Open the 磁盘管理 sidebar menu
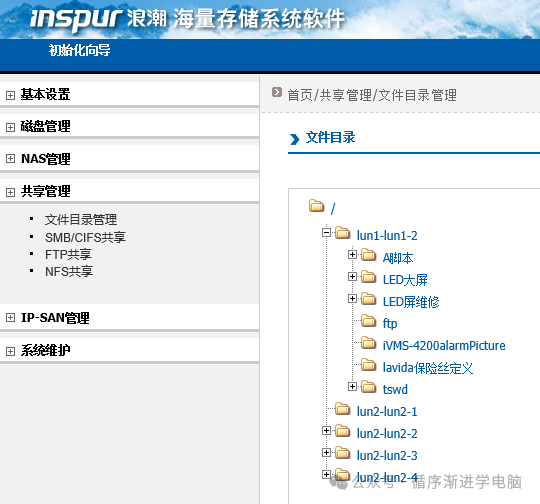This screenshot has width=540, height=504. 45,126
